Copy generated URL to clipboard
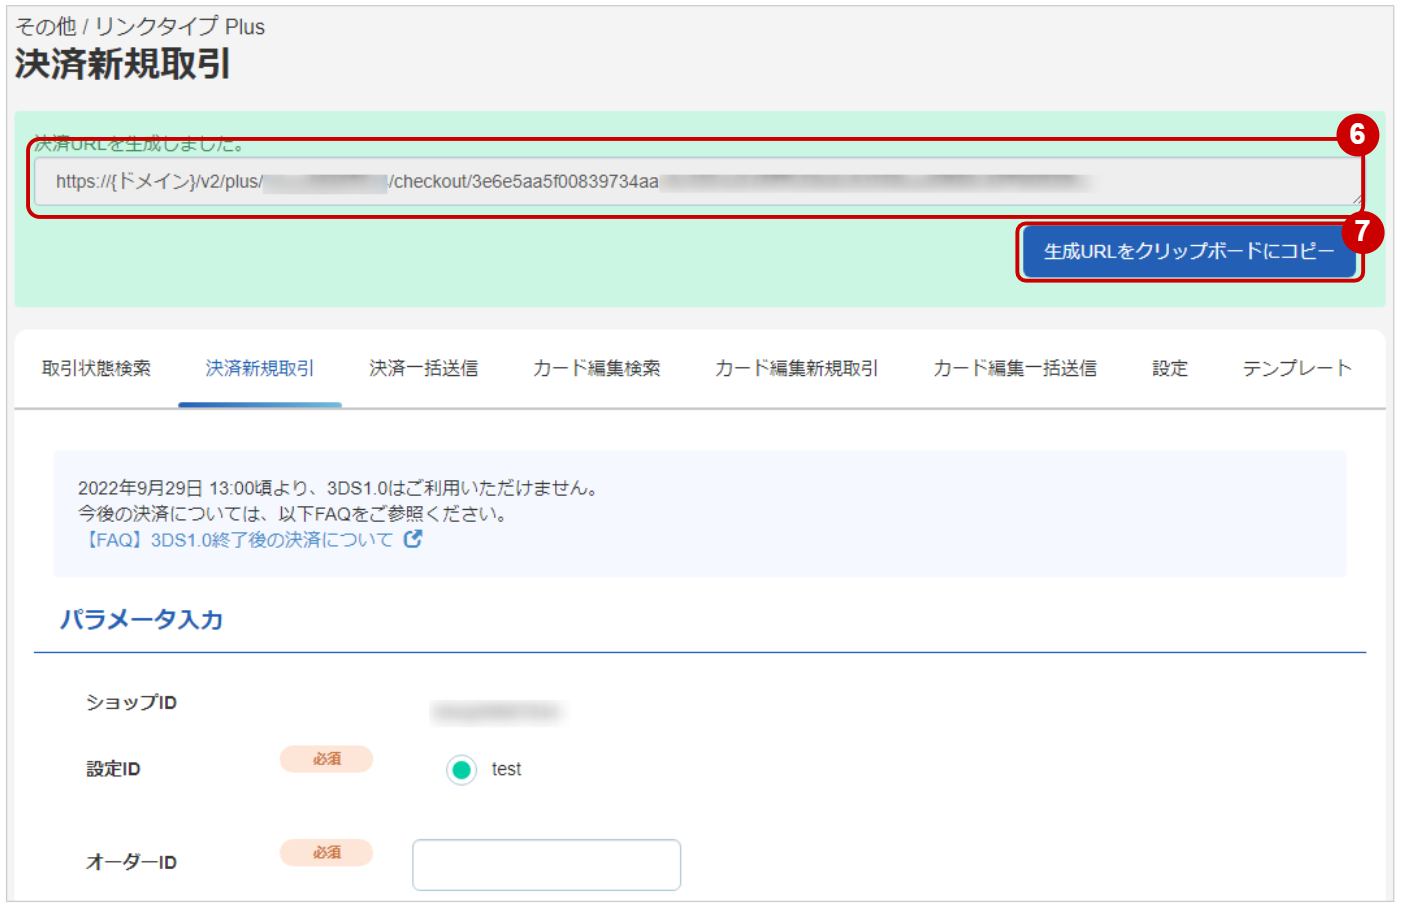Viewport: 1401px width, 910px height. 1189,253
